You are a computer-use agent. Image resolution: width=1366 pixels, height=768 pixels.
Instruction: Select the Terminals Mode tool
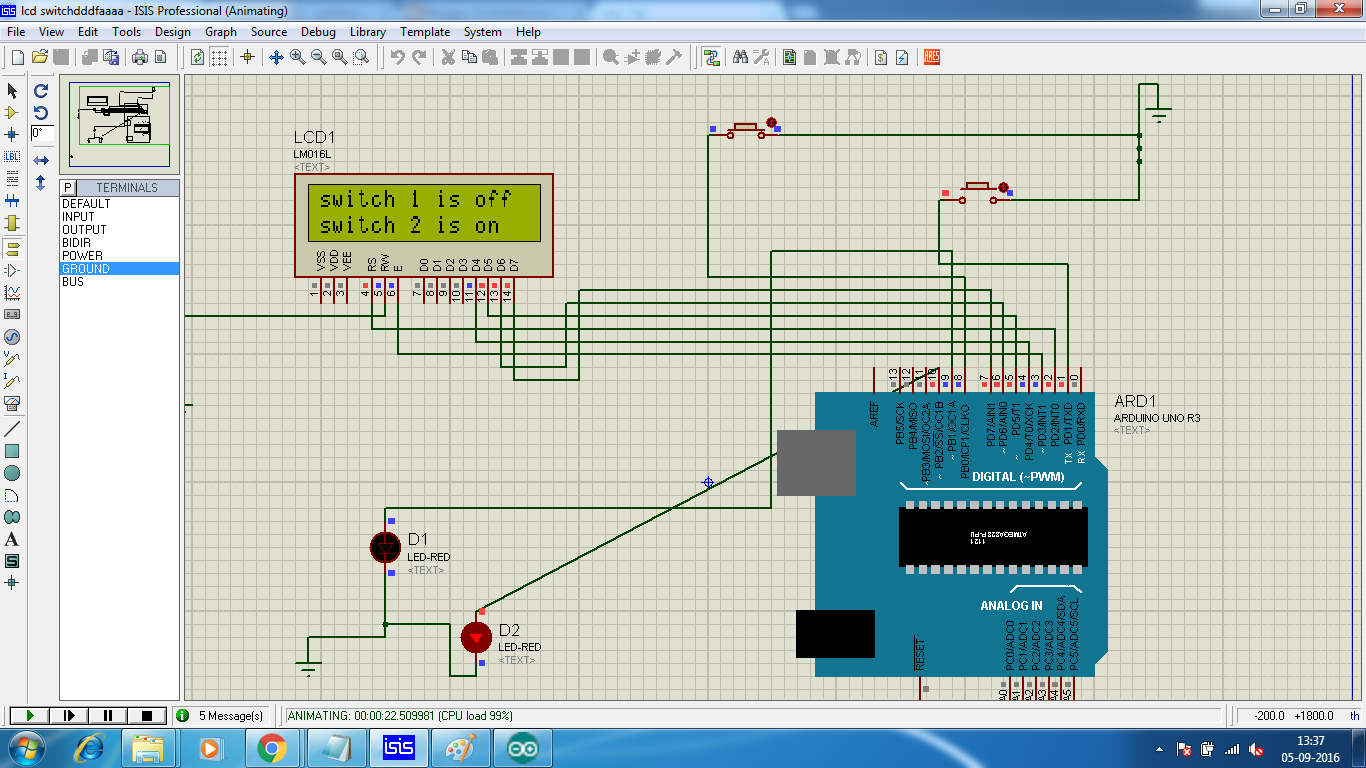pos(12,247)
